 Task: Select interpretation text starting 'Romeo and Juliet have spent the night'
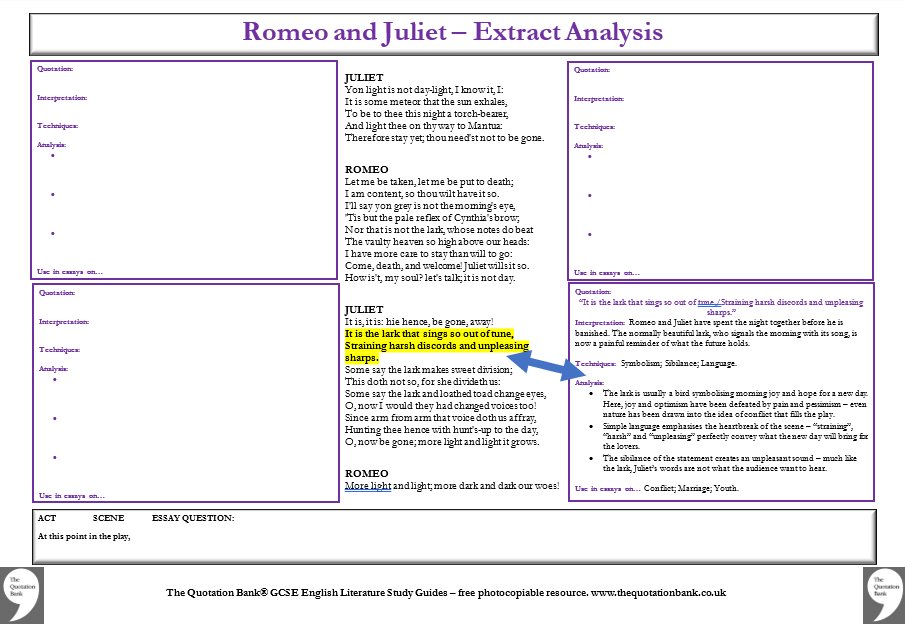point(717,333)
